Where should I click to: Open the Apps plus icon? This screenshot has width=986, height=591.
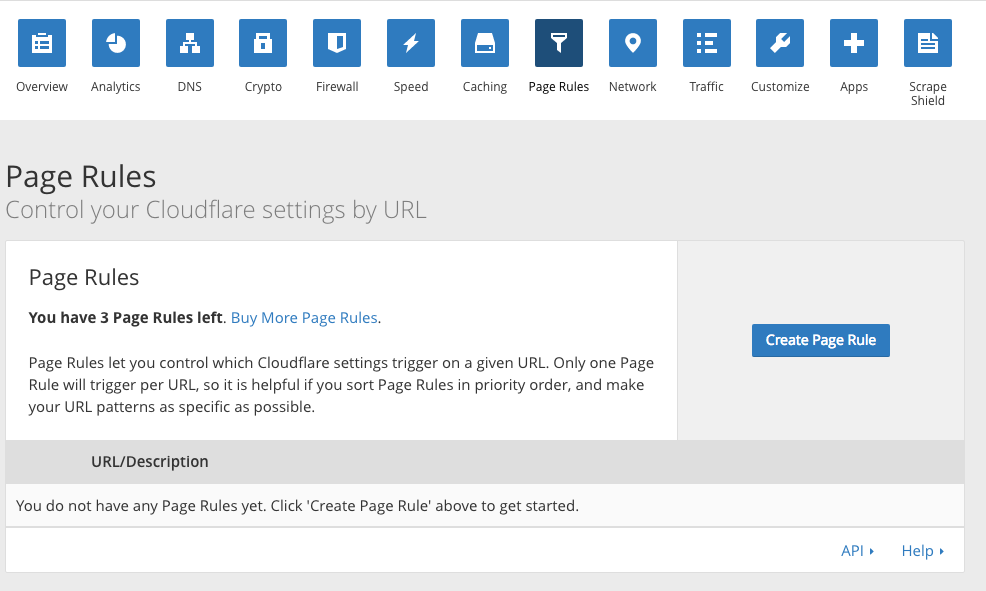pyautogui.click(x=854, y=43)
